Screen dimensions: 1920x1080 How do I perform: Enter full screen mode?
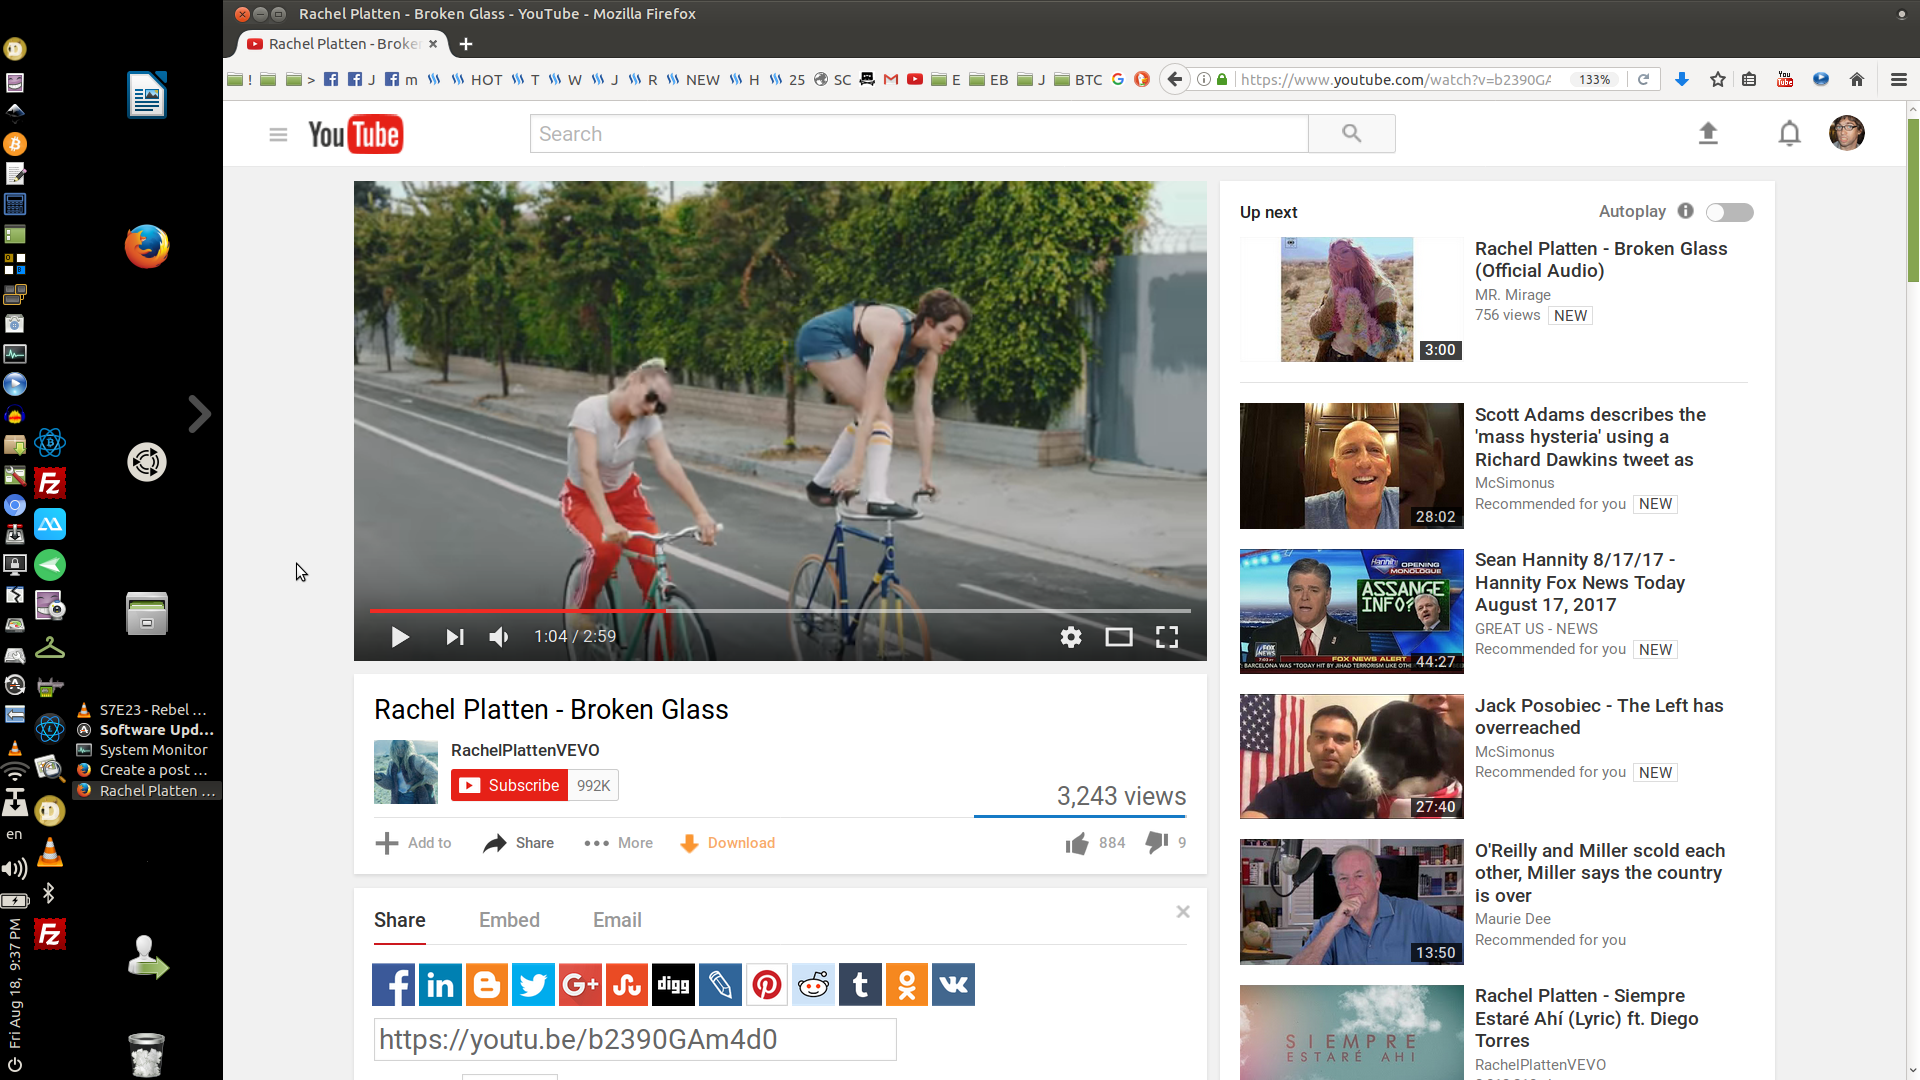pos(1167,637)
